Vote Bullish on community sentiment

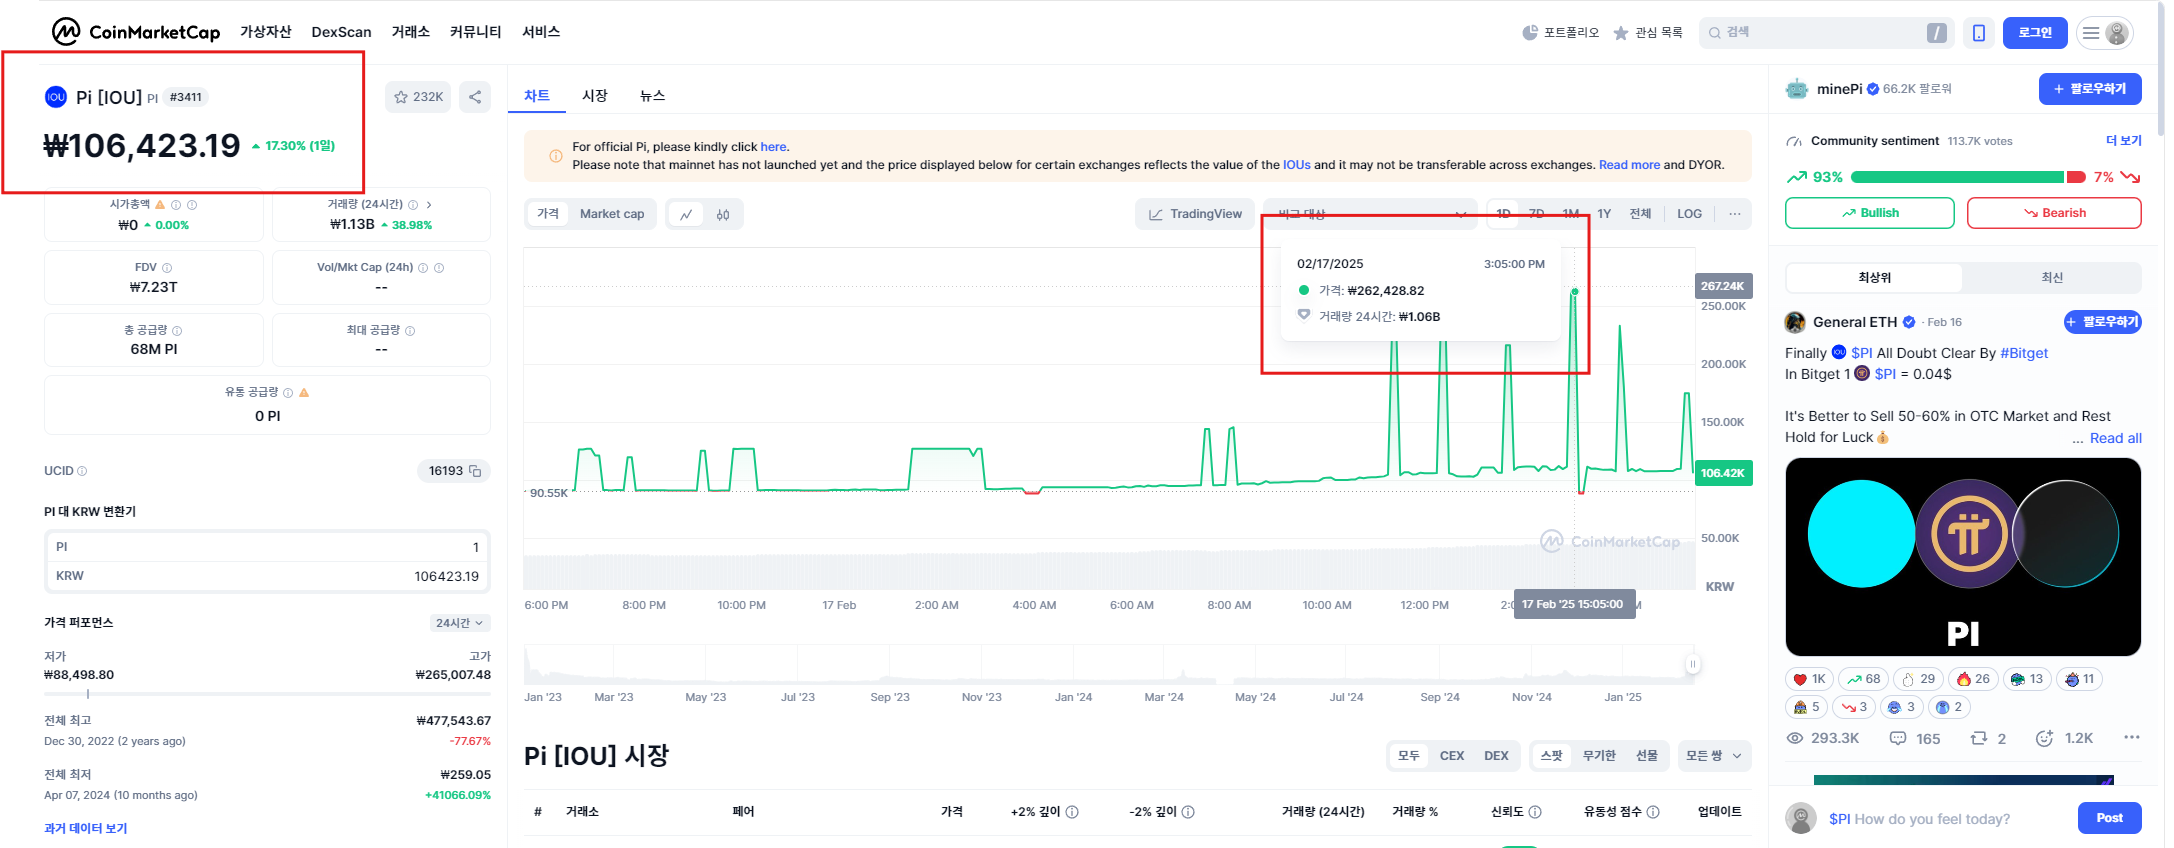tap(1870, 213)
